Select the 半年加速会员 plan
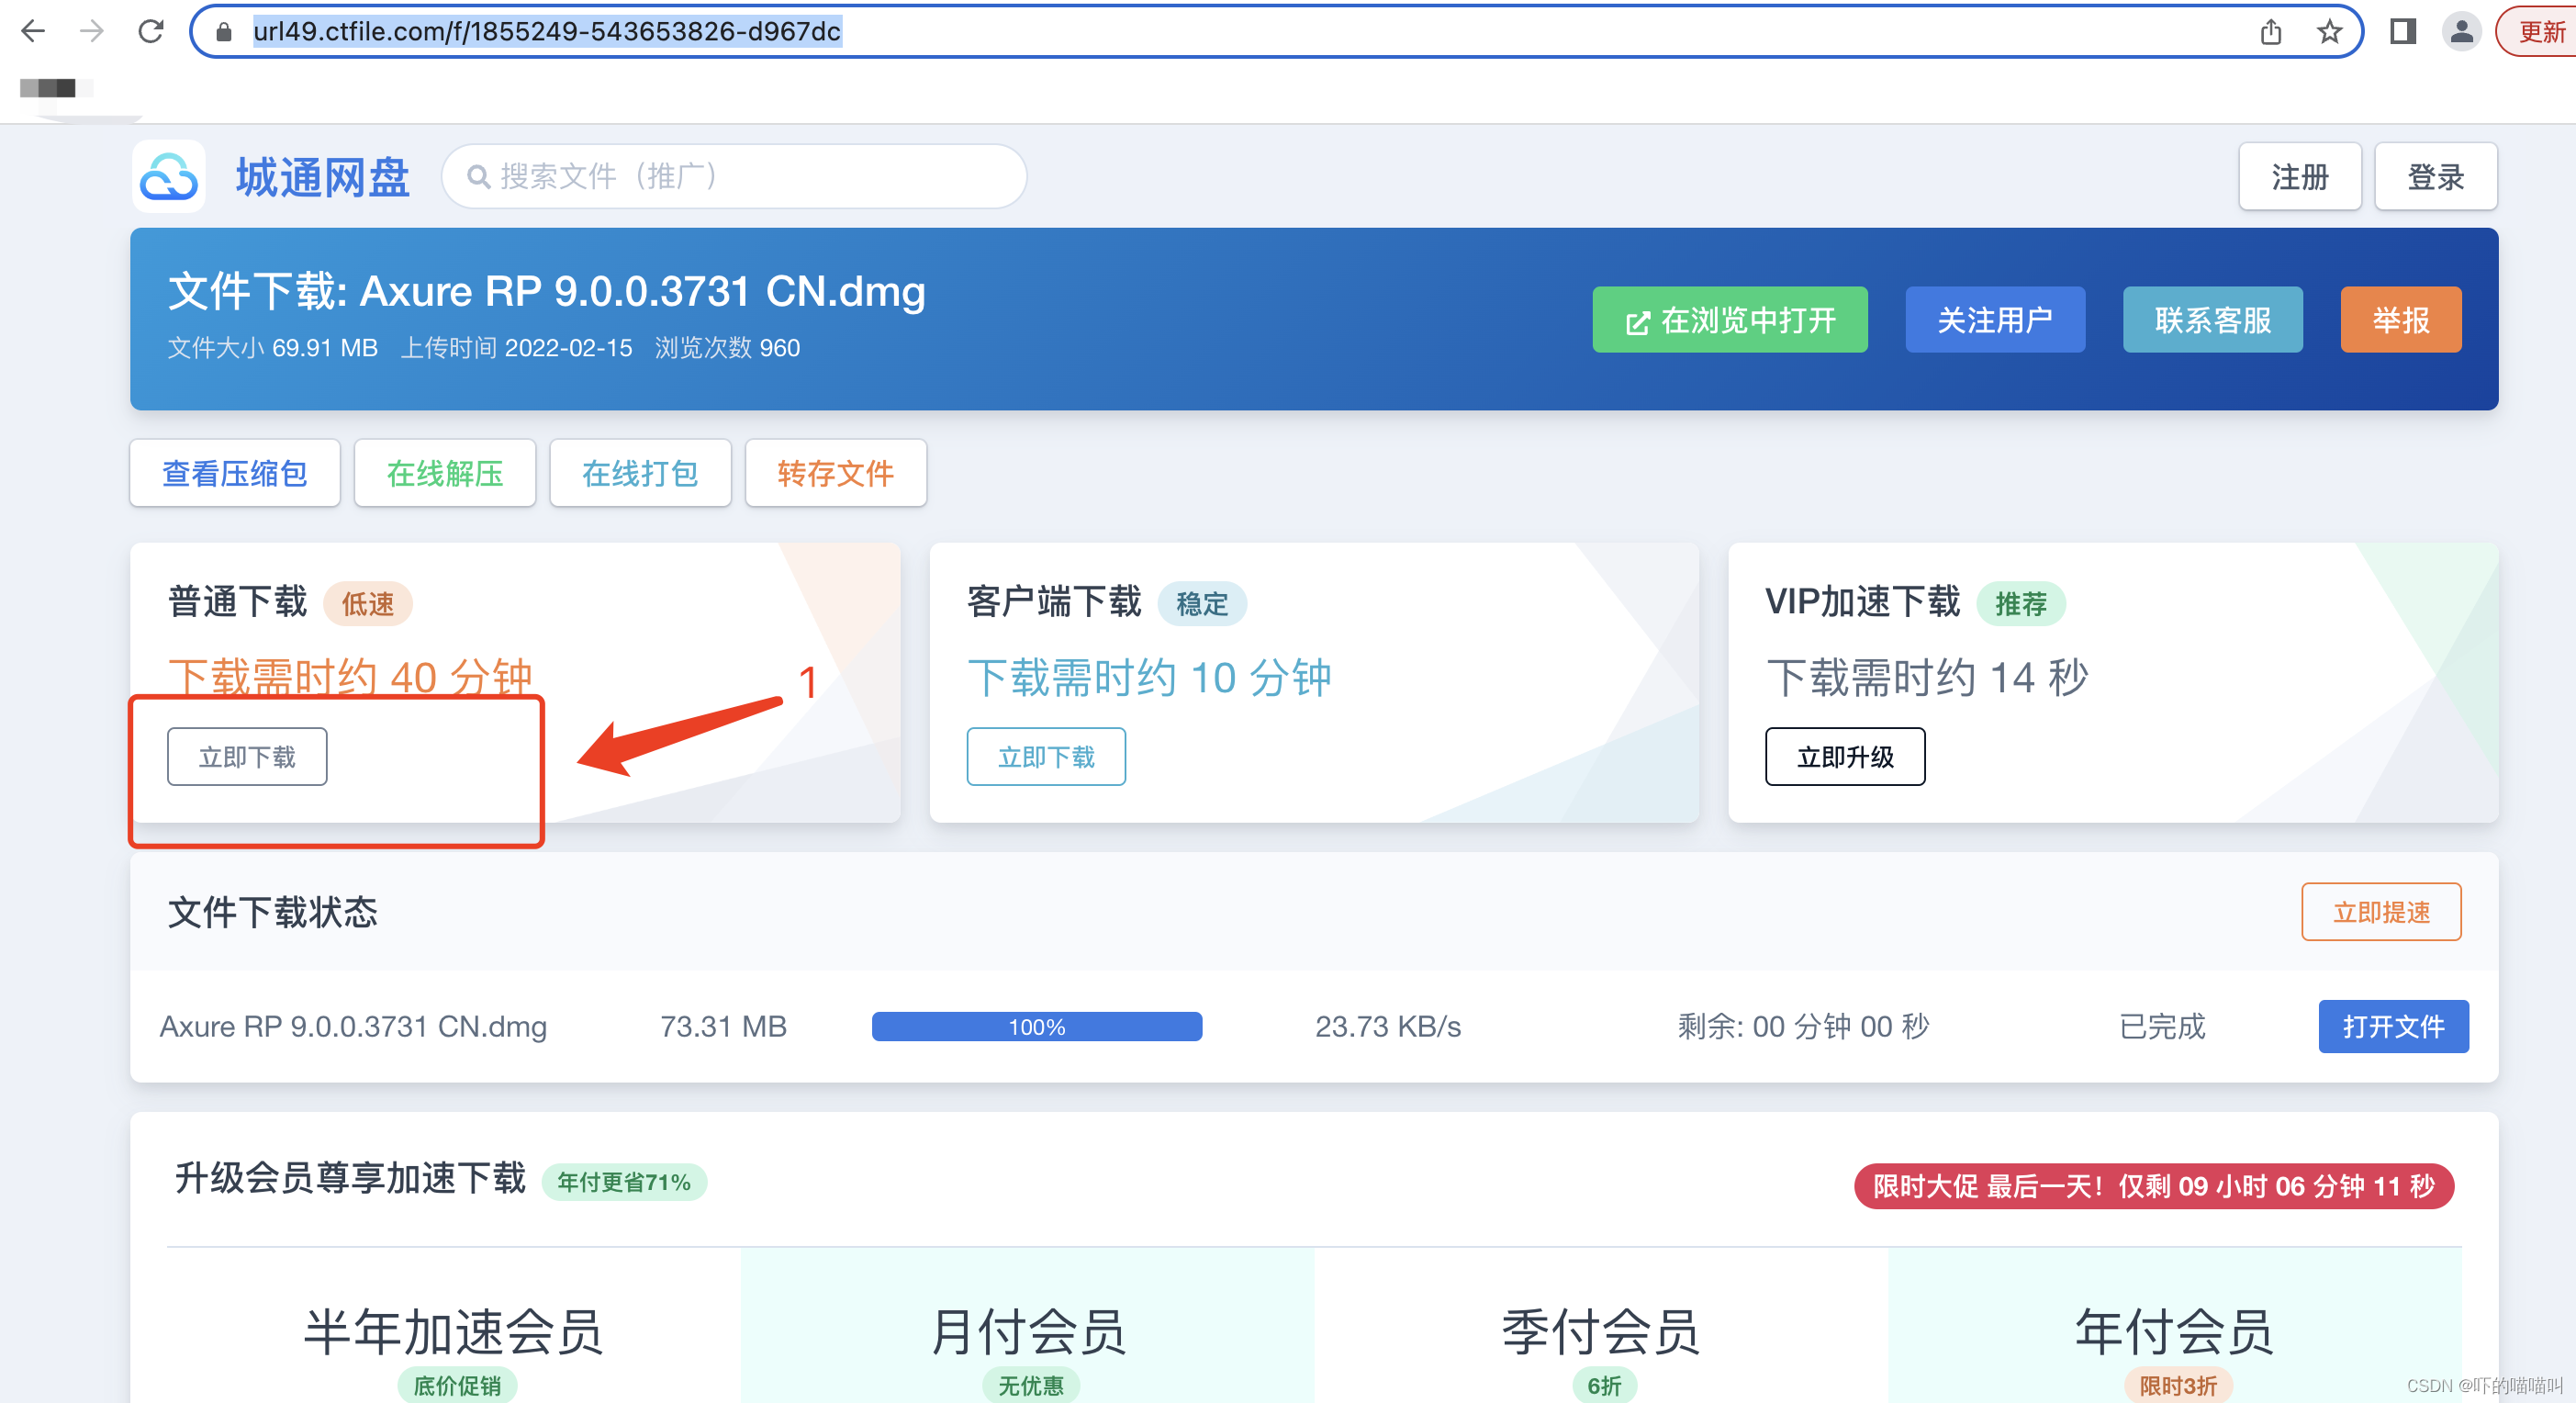The height and width of the screenshot is (1403, 2576). tap(453, 1331)
